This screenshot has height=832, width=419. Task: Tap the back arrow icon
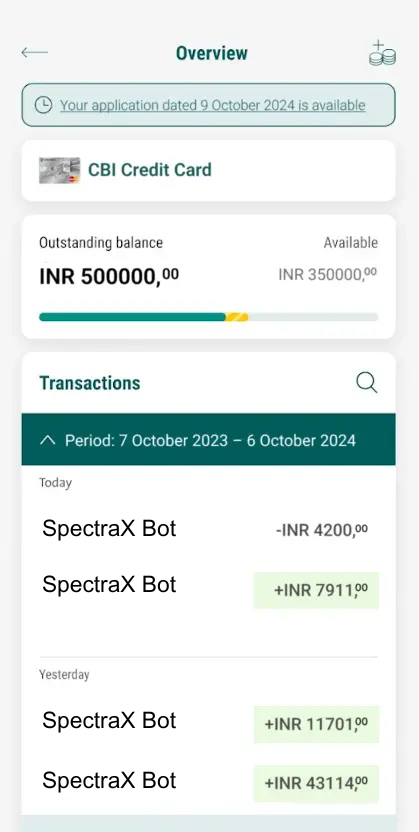click(x=34, y=53)
